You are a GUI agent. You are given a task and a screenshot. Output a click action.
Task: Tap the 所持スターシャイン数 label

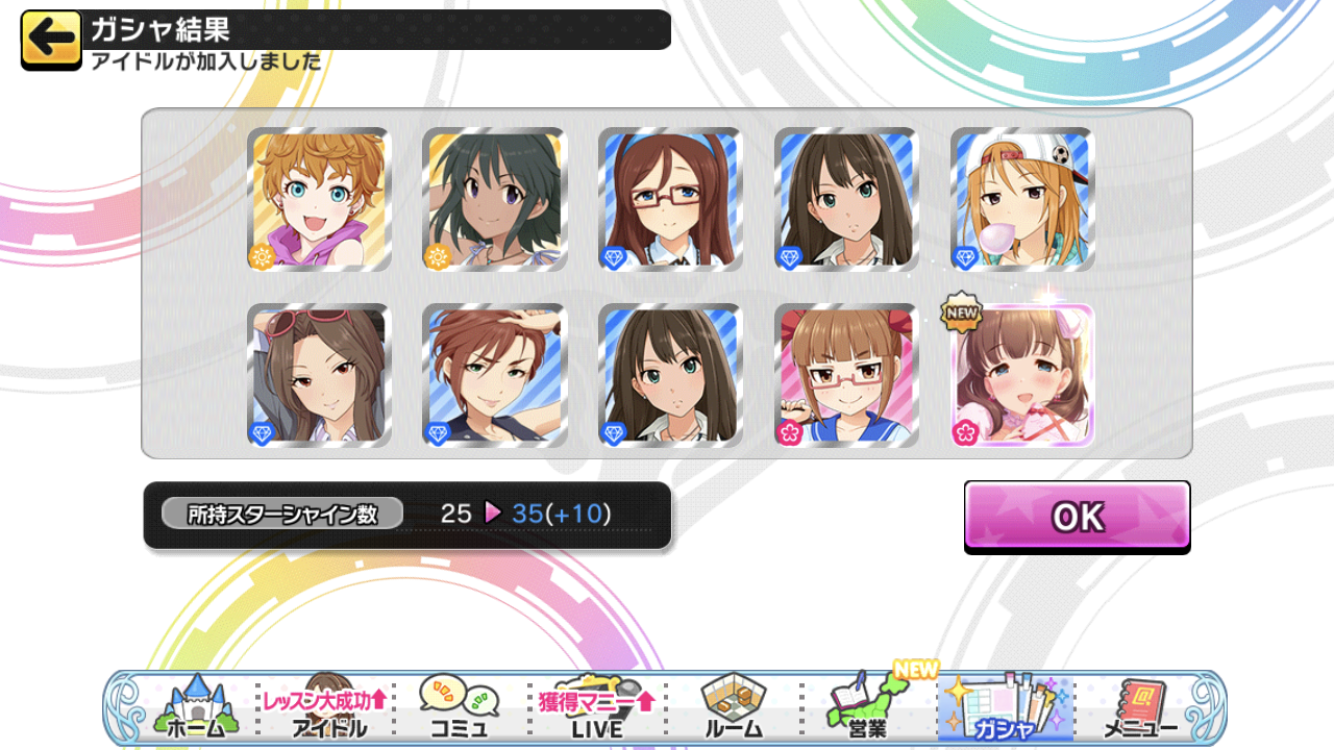[283, 514]
